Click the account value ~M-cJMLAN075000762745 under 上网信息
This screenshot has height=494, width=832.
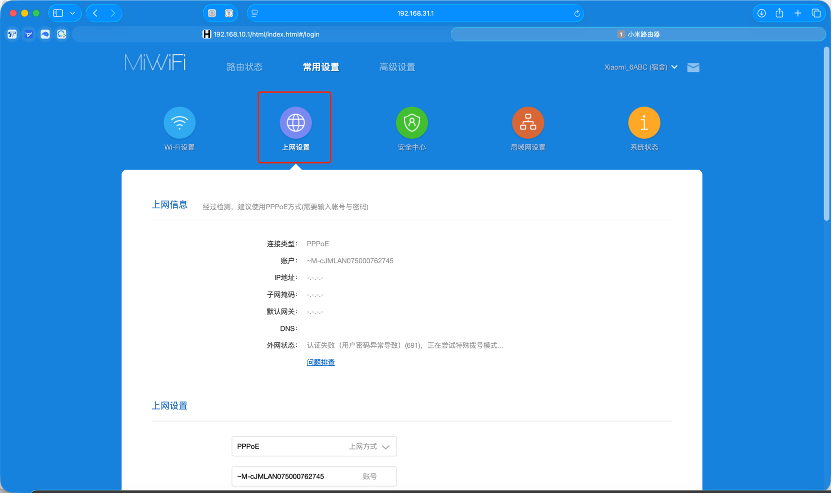(x=350, y=261)
